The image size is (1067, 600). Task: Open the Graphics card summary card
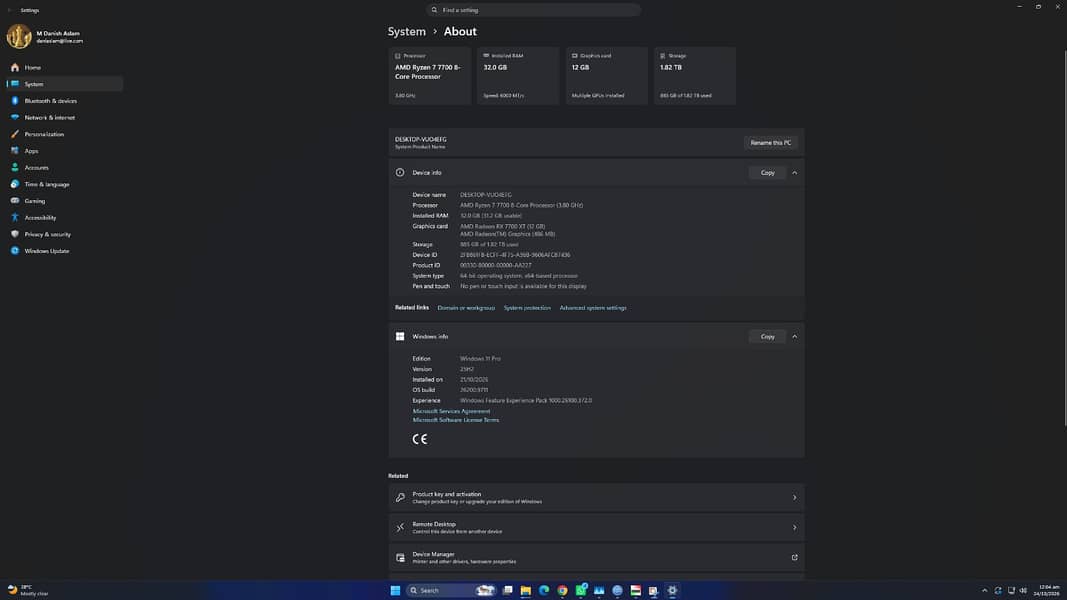pos(606,76)
